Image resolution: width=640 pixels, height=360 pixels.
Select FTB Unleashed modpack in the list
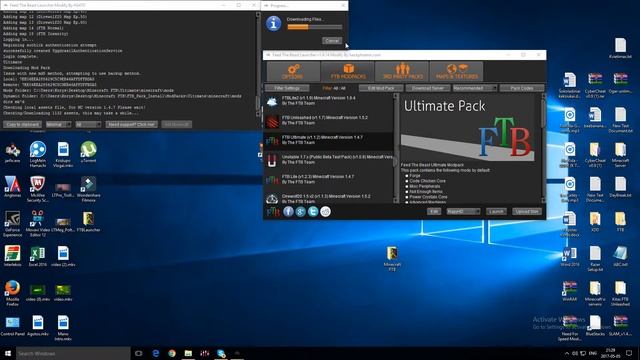[329, 120]
